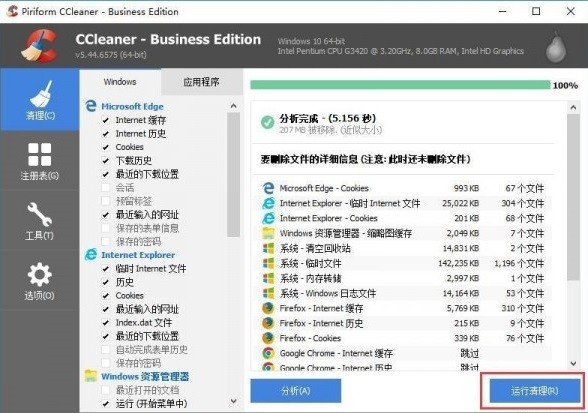Click the CCleaner logo in header
The height and width of the screenshot is (413, 588).
(40, 46)
